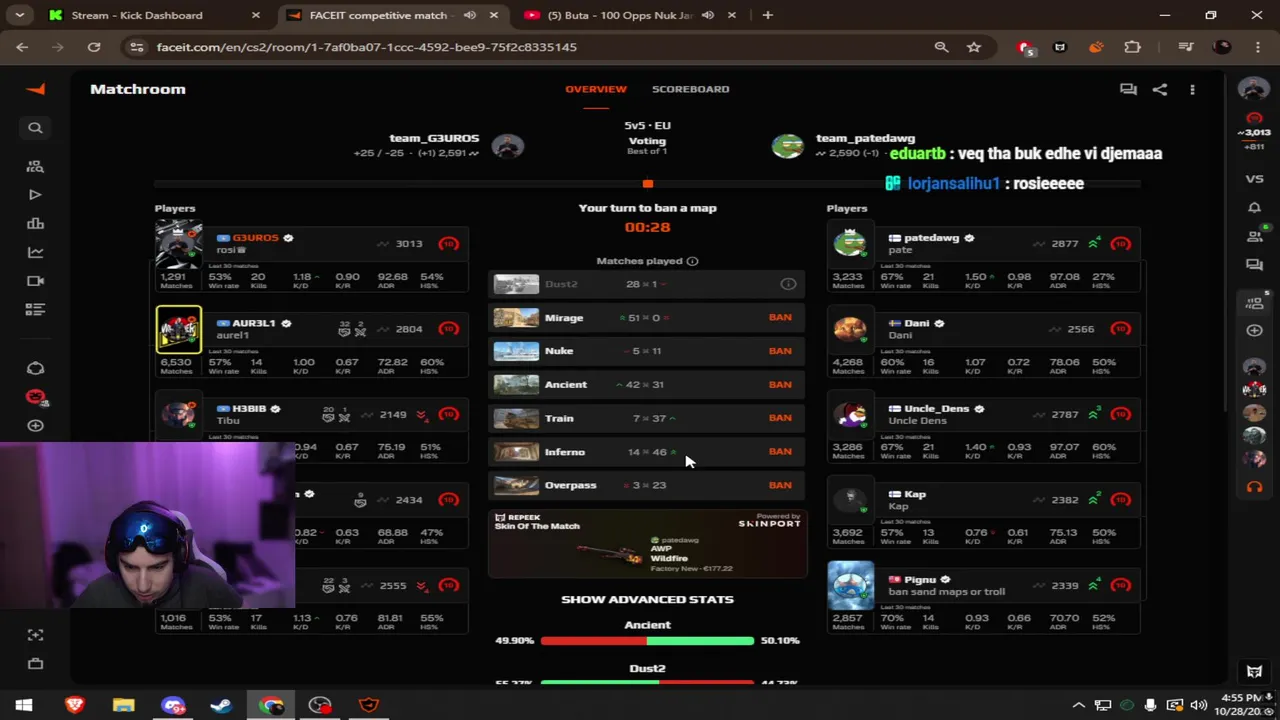Open AUR3L1 player profile name

coord(253,323)
